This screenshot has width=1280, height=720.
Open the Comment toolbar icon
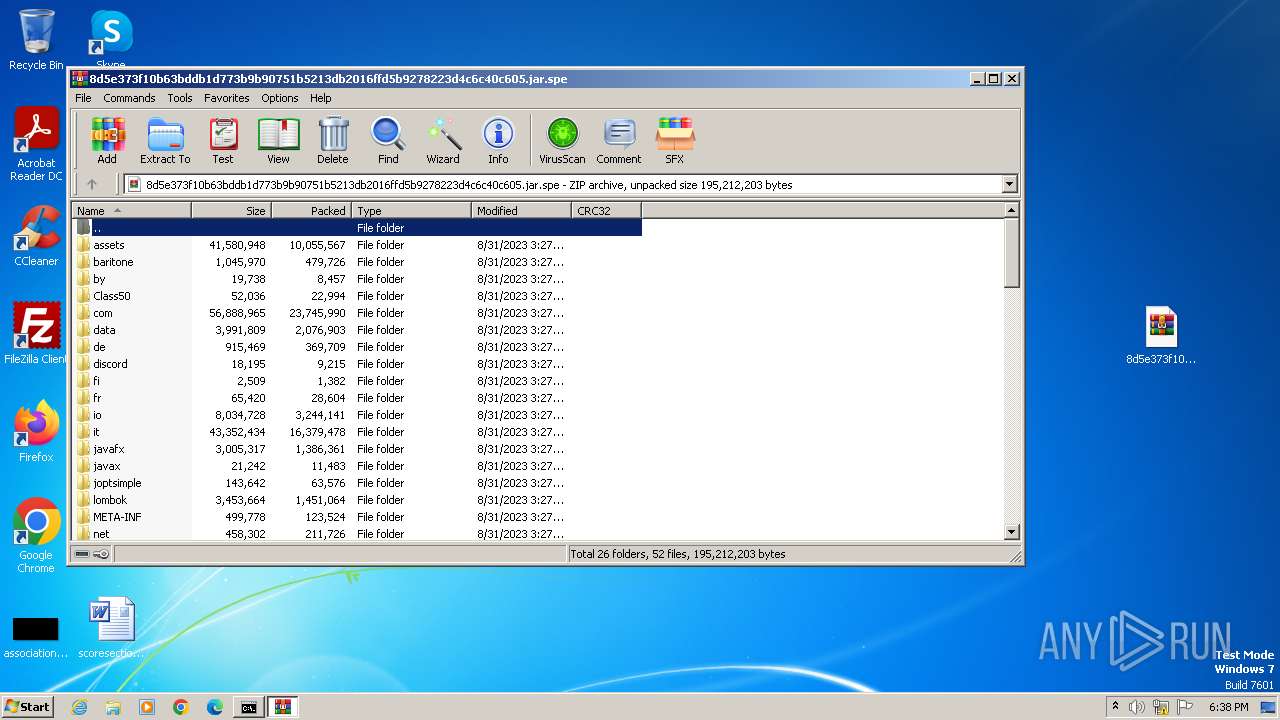point(619,140)
